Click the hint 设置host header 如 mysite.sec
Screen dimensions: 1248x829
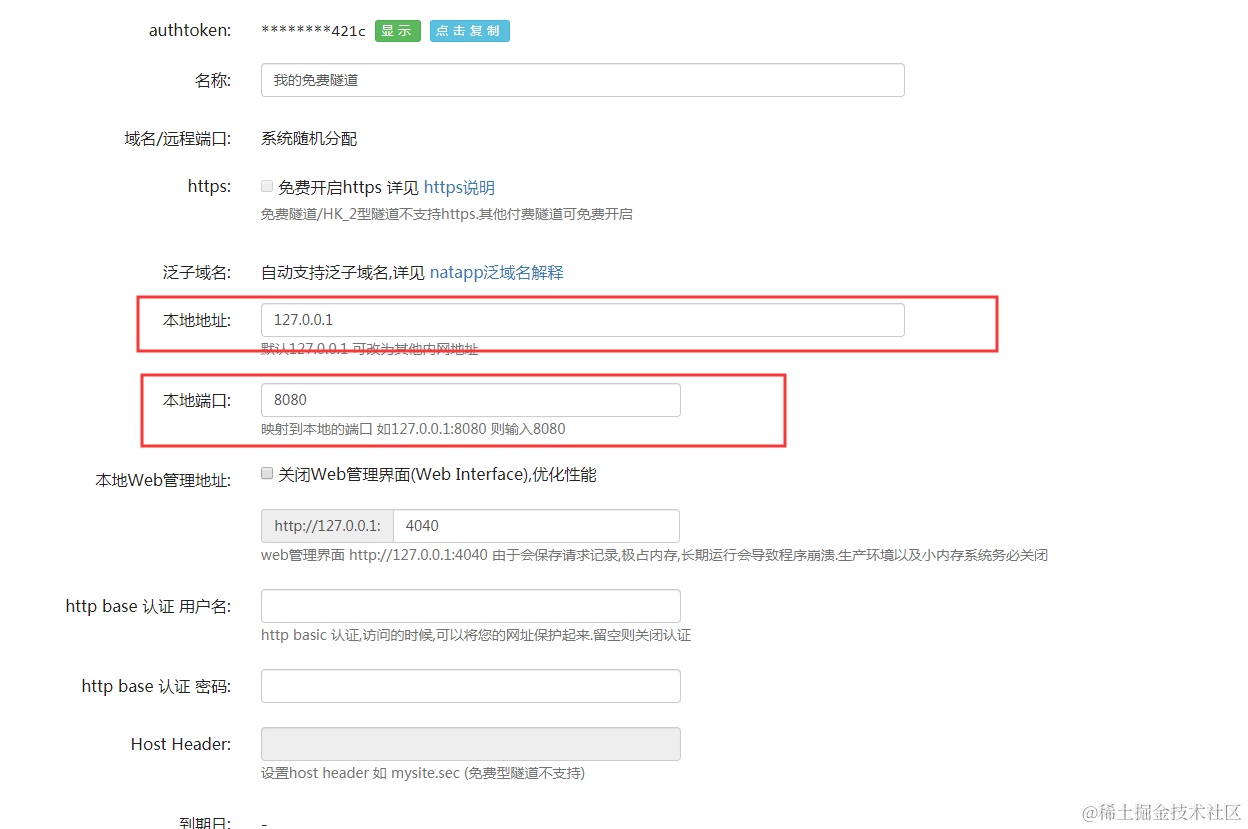tap(423, 773)
